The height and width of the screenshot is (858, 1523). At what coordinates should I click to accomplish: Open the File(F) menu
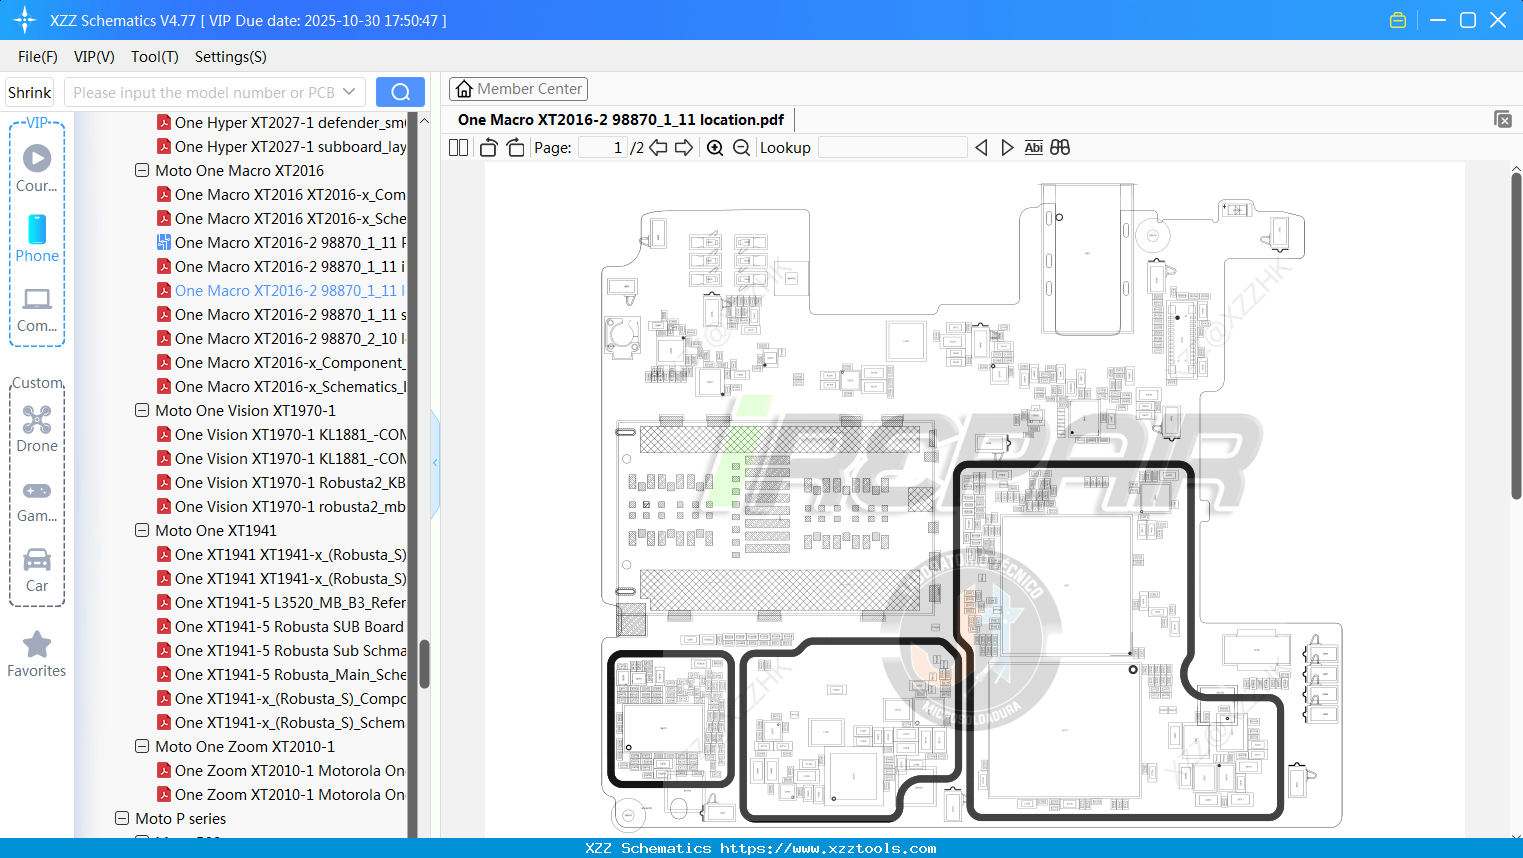click(x=38, y=57)
